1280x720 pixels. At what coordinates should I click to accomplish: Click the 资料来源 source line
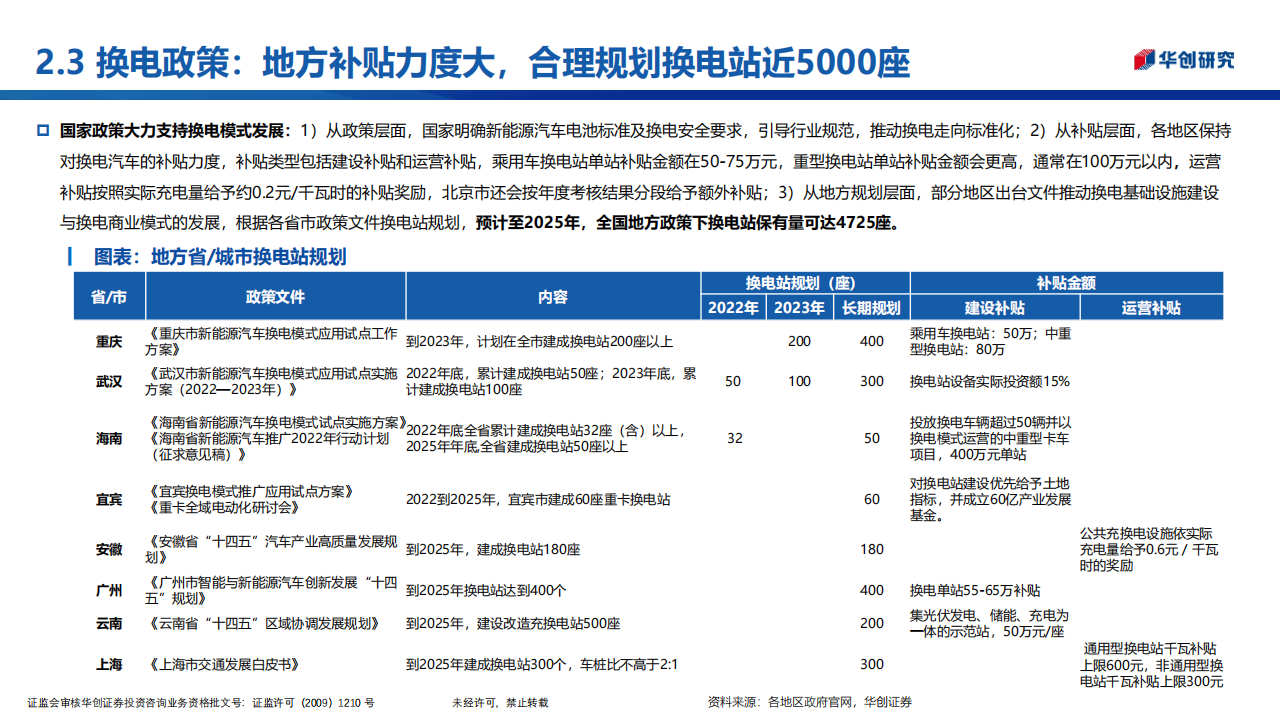point(809,702)
